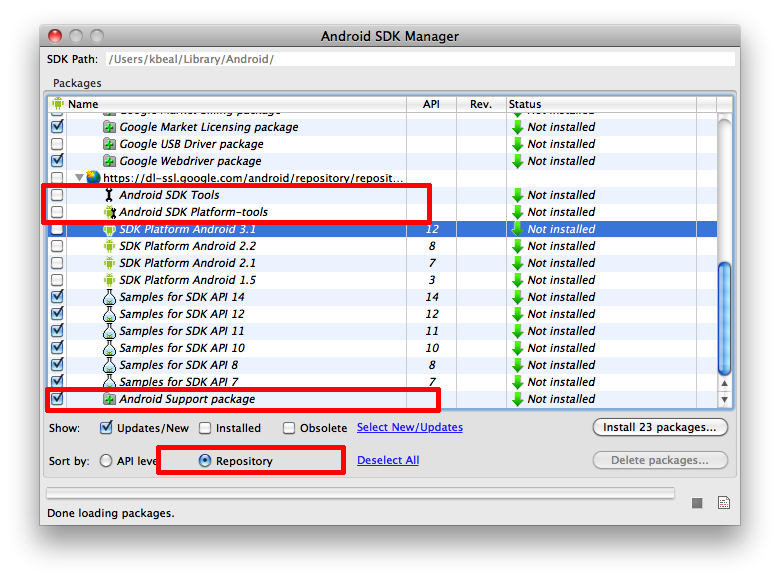Click the android icon for SDK Platform Android 1.5
The height and width of the screenshot is (580, 780).
click(109, 280)
